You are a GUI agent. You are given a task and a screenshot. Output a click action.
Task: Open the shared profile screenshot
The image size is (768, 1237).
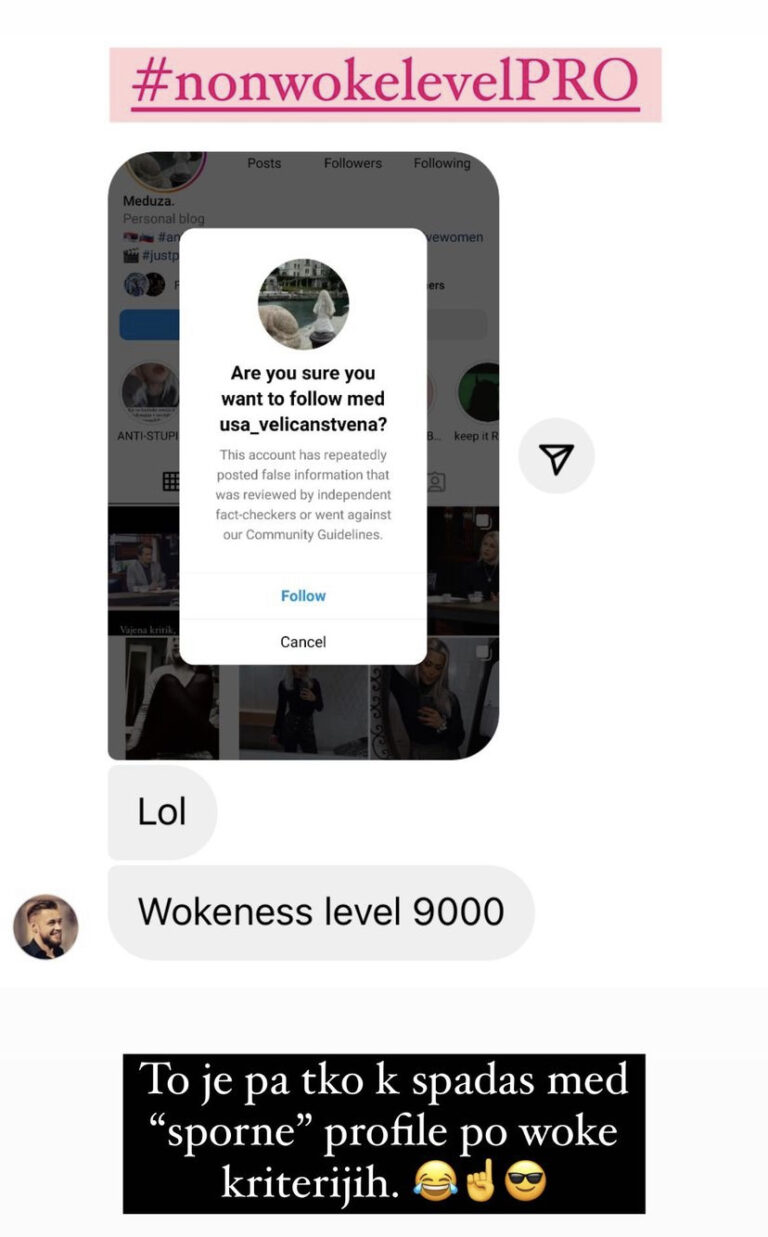pos(303,455)
